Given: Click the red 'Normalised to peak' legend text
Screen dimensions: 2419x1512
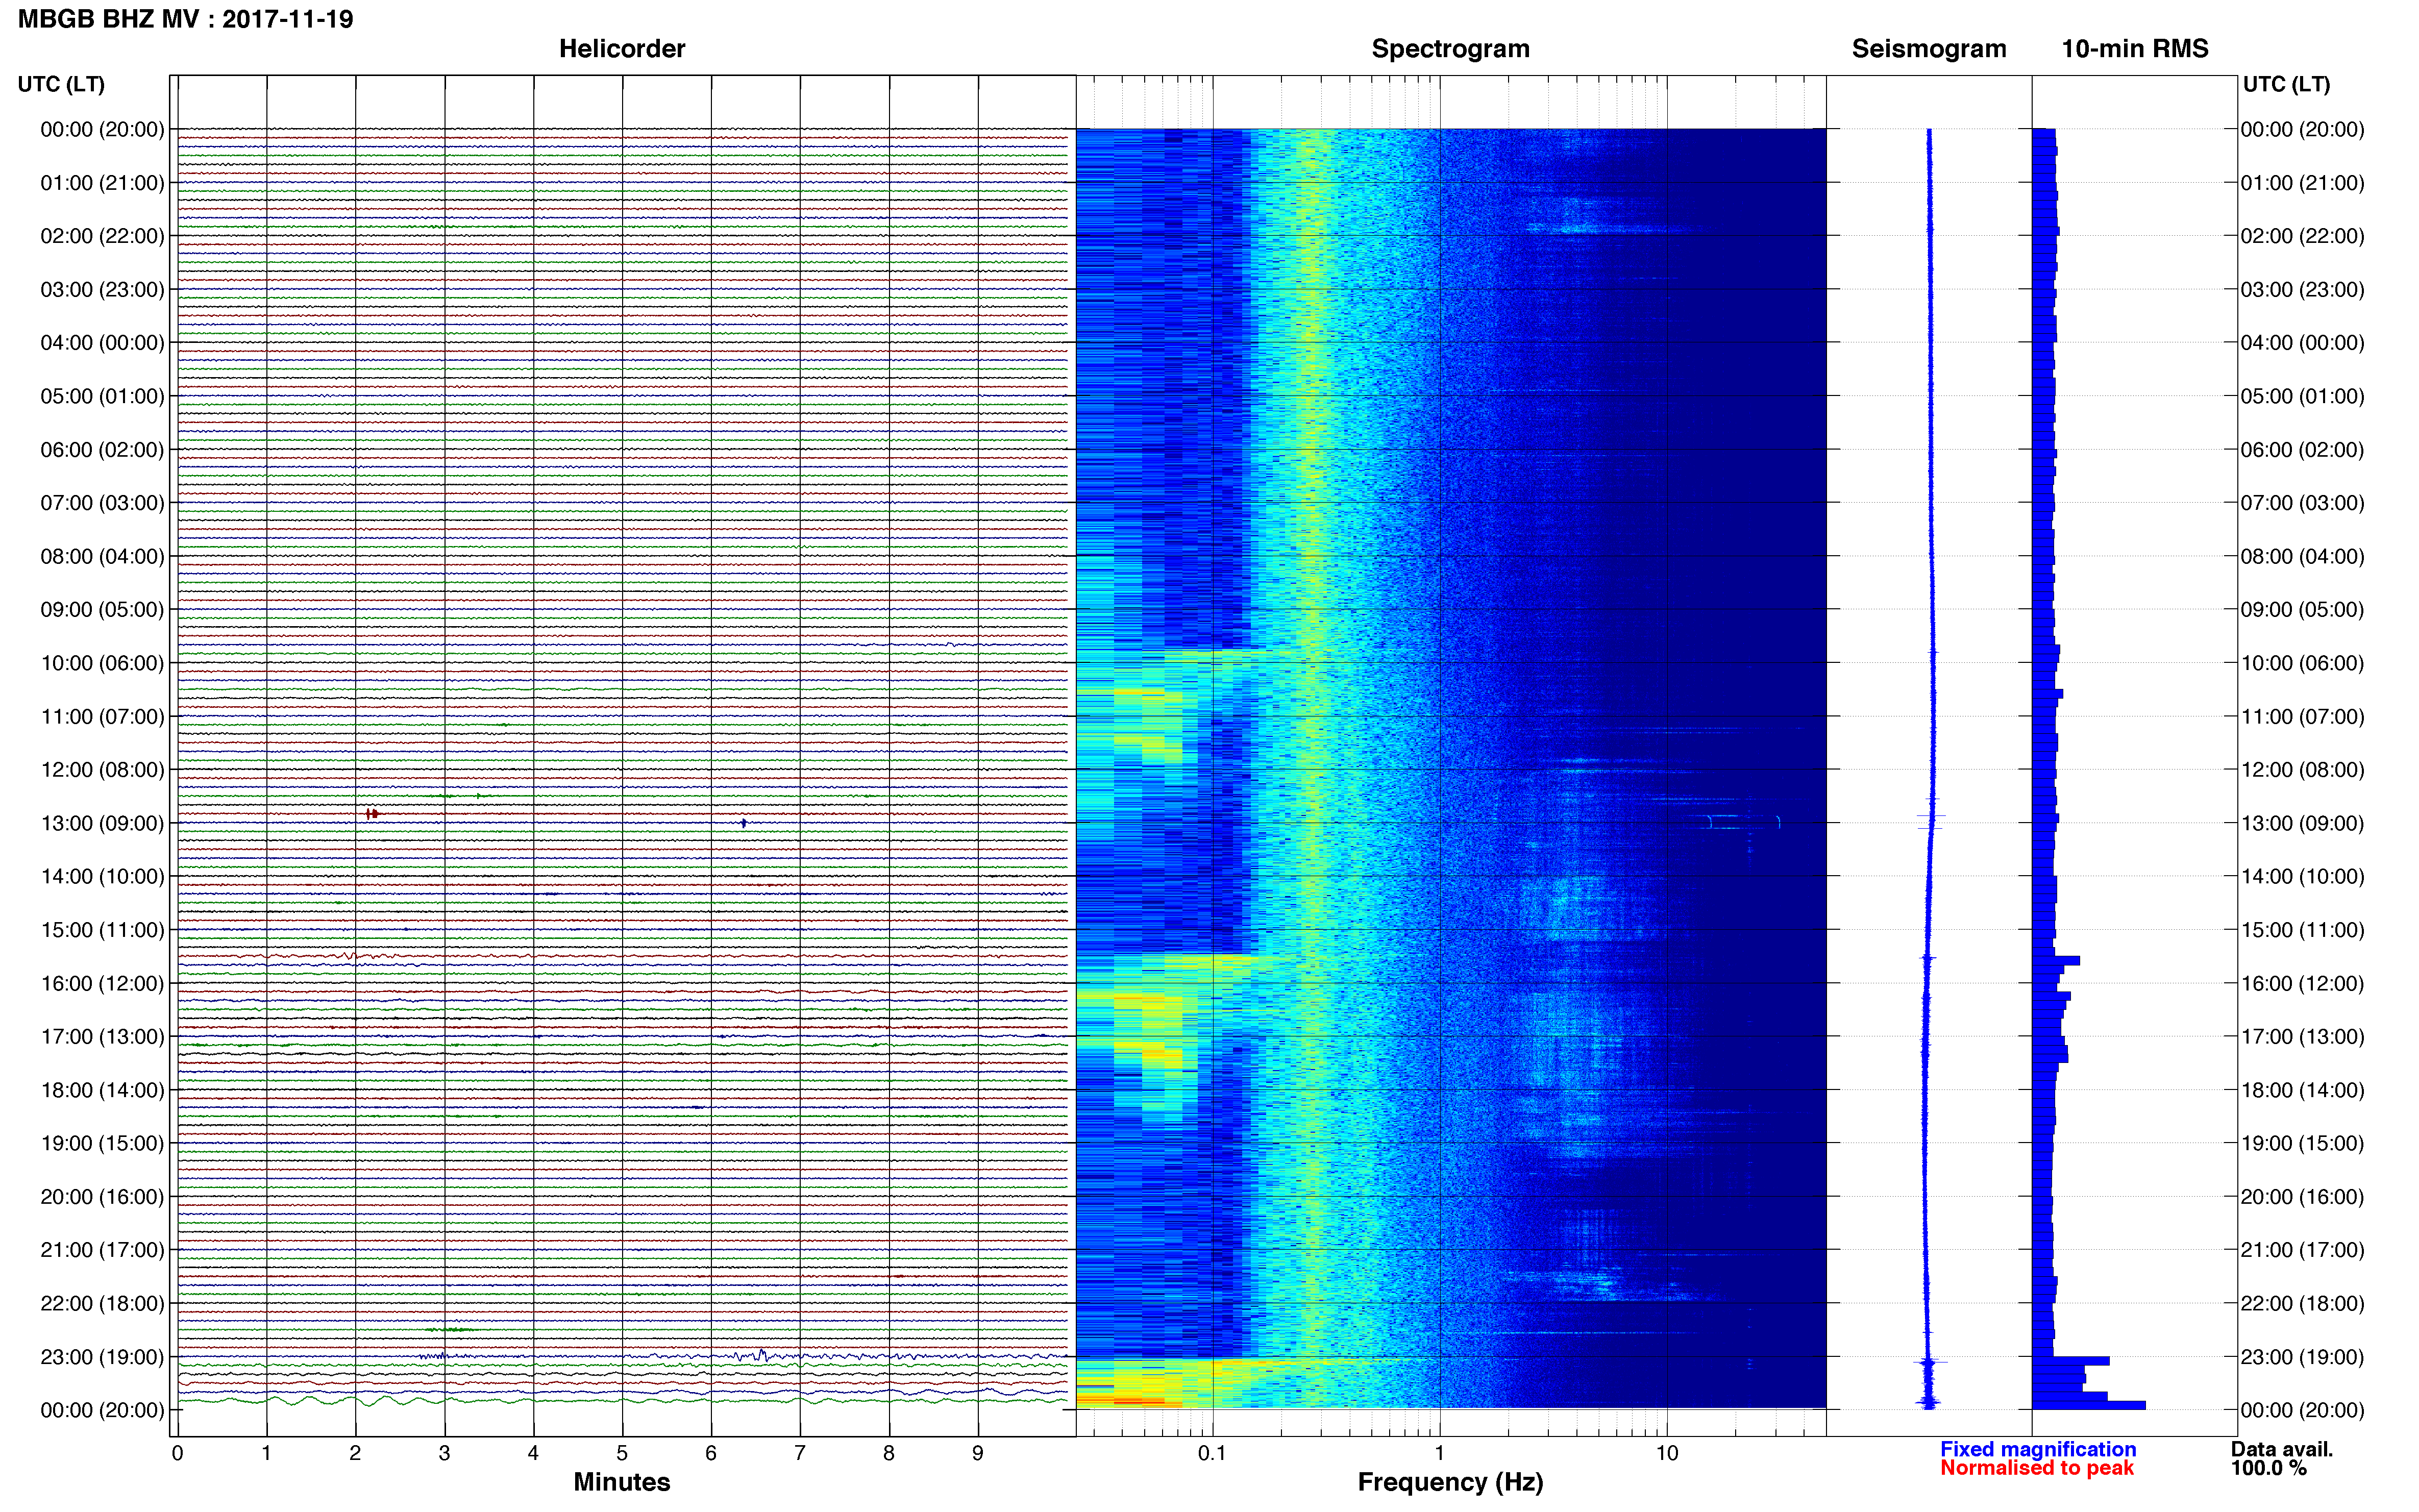Looking at the screenshot, I should [2036, 1468].
